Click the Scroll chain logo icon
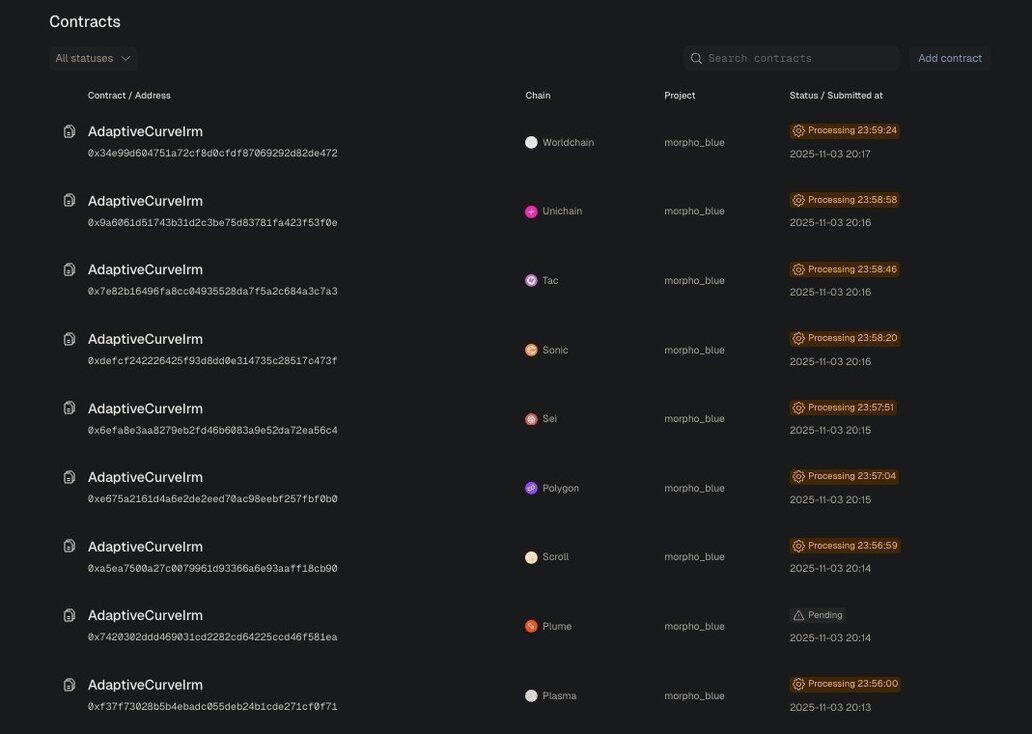 pyautogui.click(x=531, y=557)
